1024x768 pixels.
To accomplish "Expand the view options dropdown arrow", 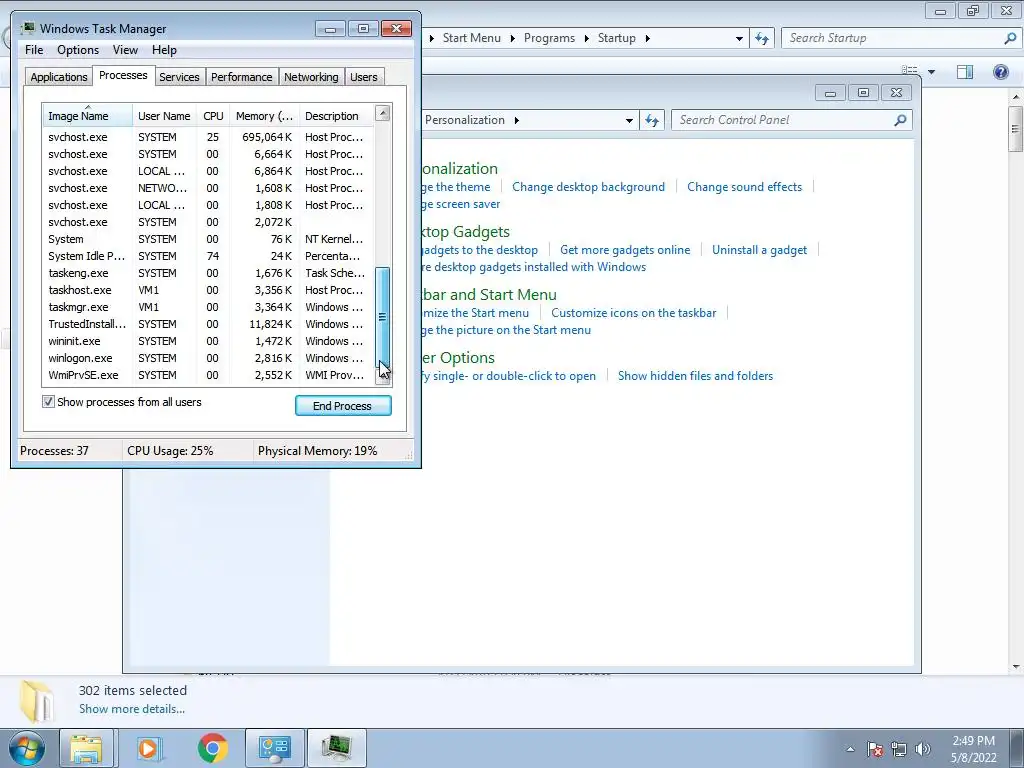I will [x=932, y=72].
